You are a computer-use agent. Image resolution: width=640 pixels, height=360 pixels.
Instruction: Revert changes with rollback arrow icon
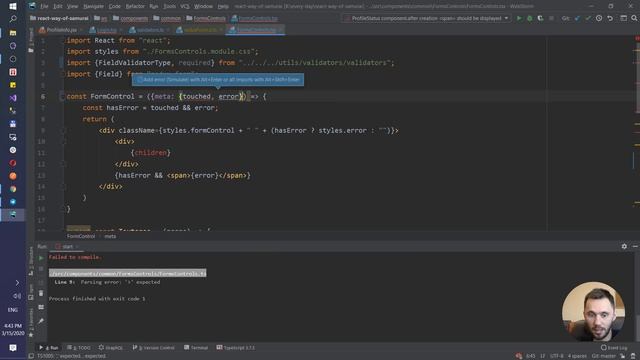pos(610,18)
